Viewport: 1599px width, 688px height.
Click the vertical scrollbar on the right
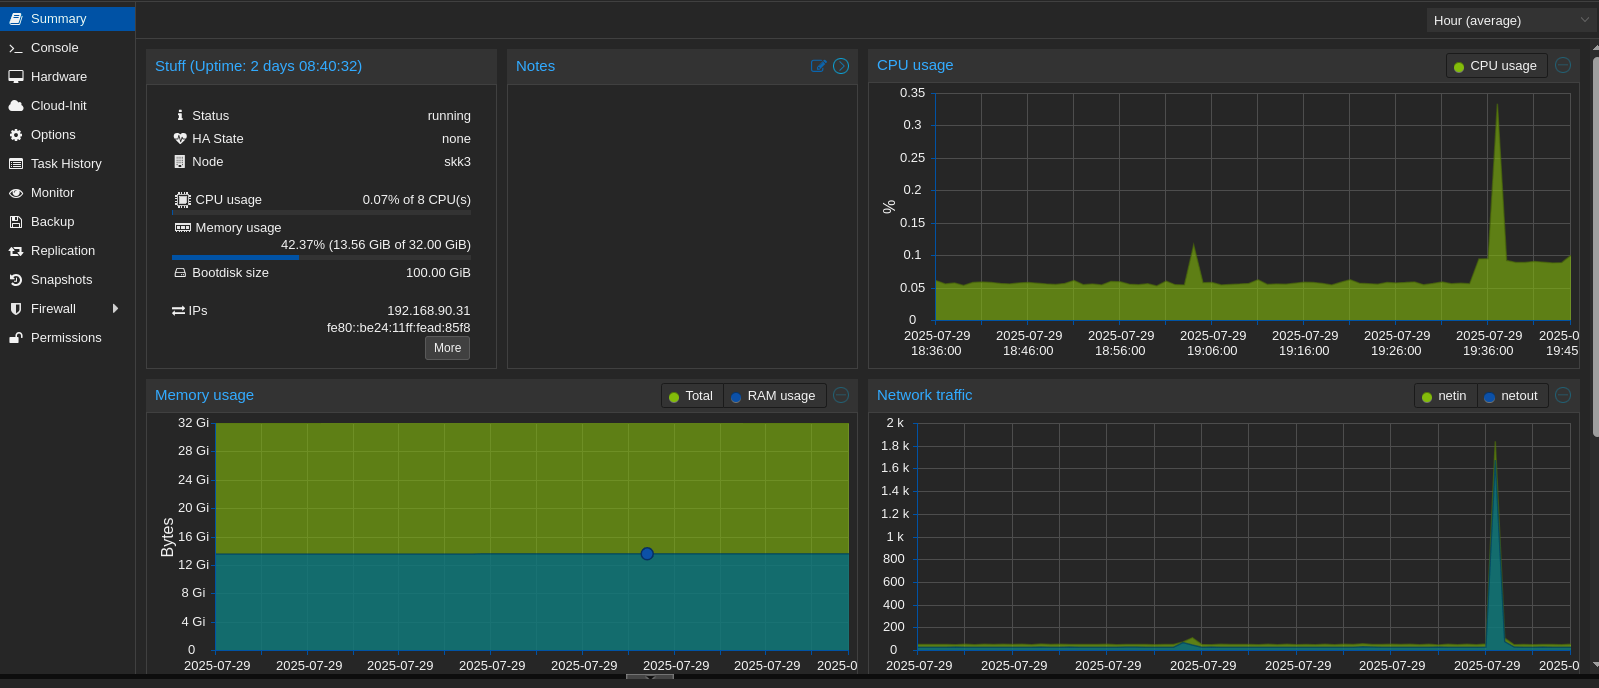click(1595, 247)
